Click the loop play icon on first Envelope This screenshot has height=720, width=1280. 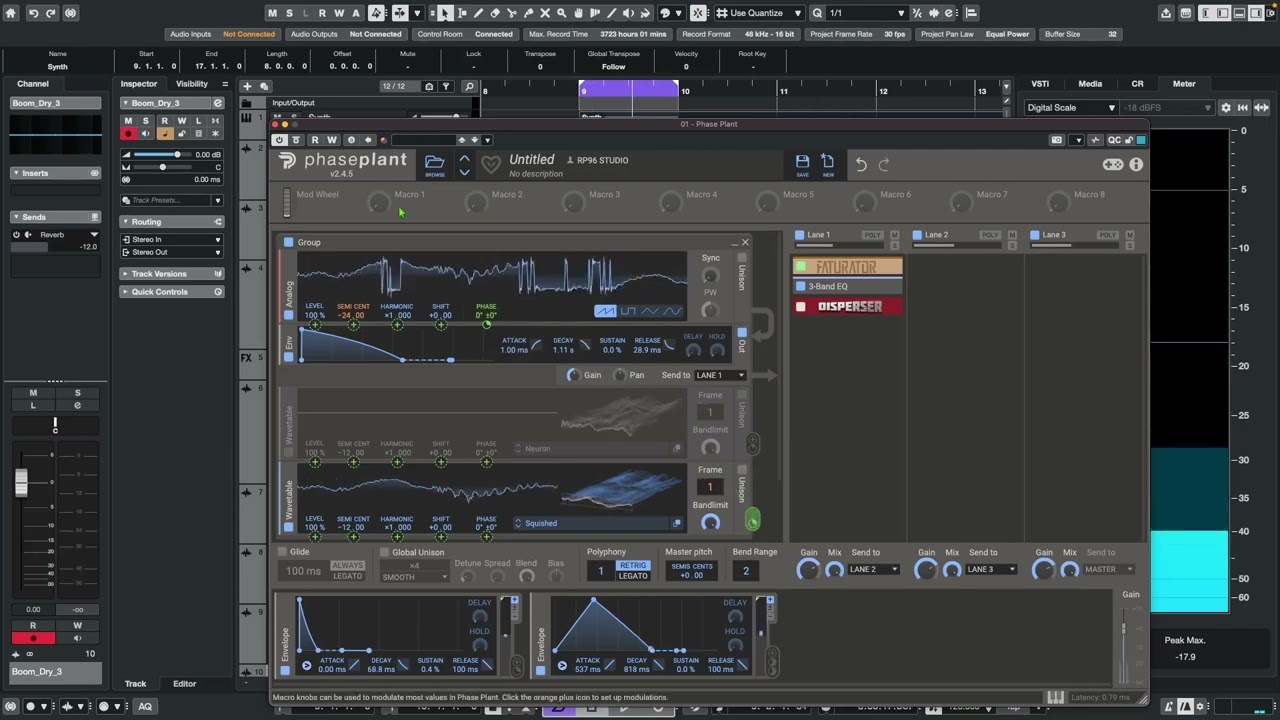(307, 666)
